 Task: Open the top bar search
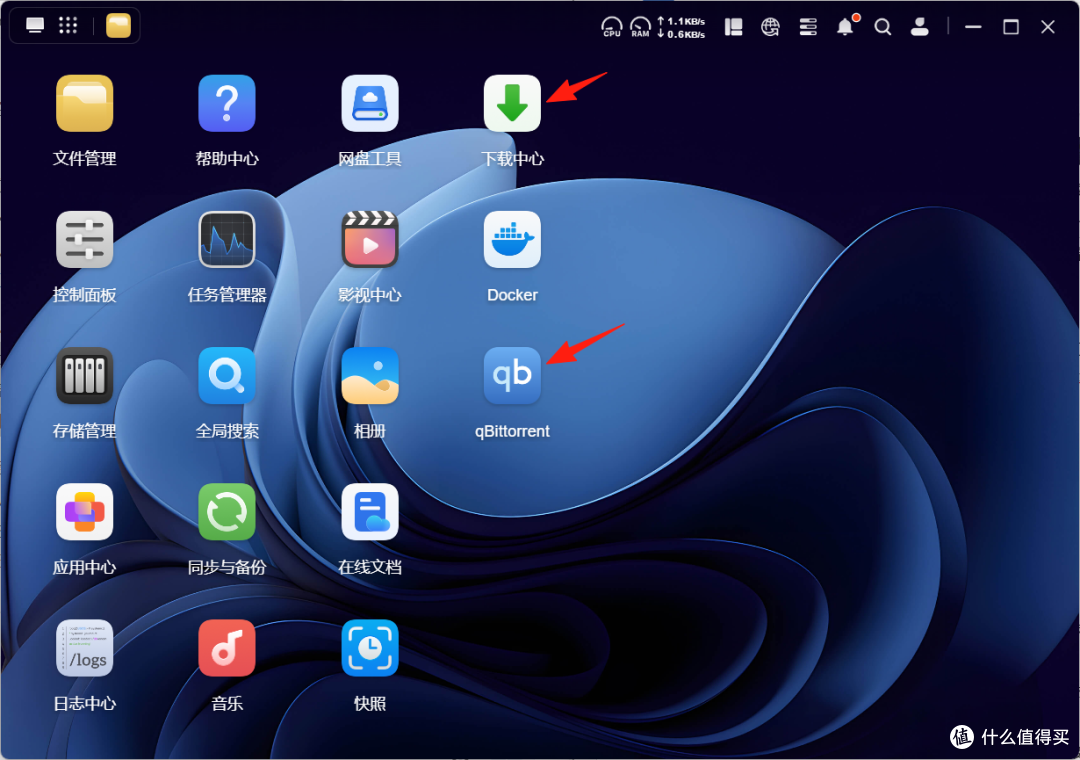[x=882, y=27]
